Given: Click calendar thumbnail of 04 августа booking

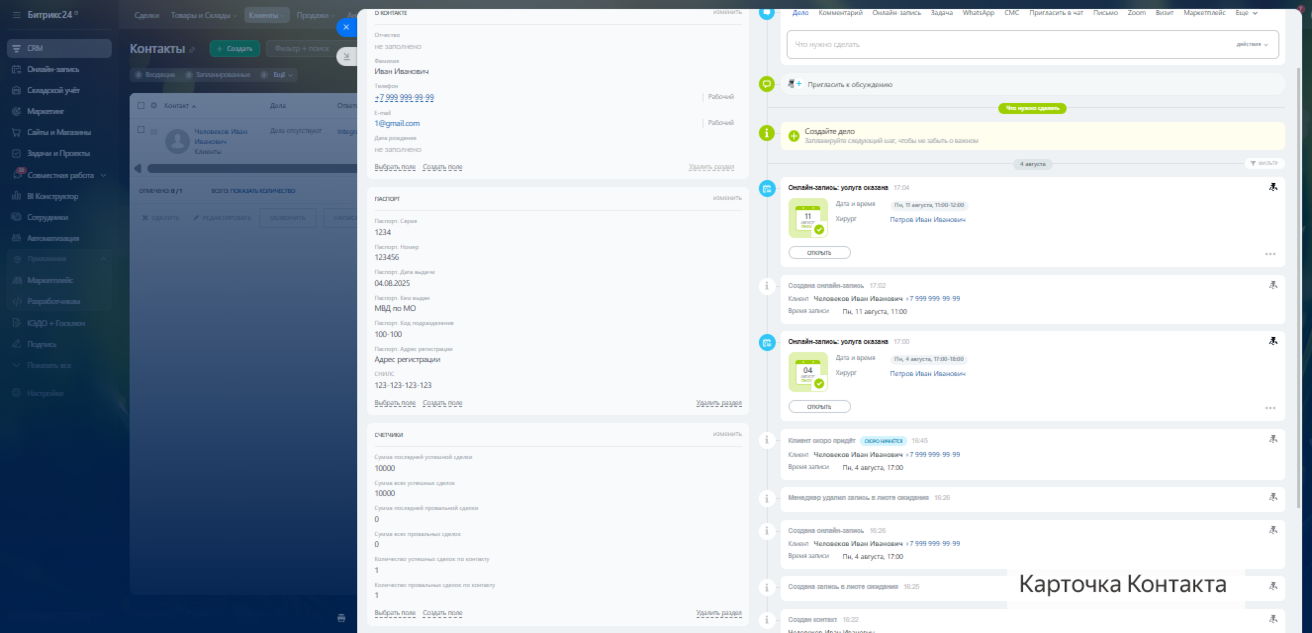Looking at the screenshot, I should (807, 371).
